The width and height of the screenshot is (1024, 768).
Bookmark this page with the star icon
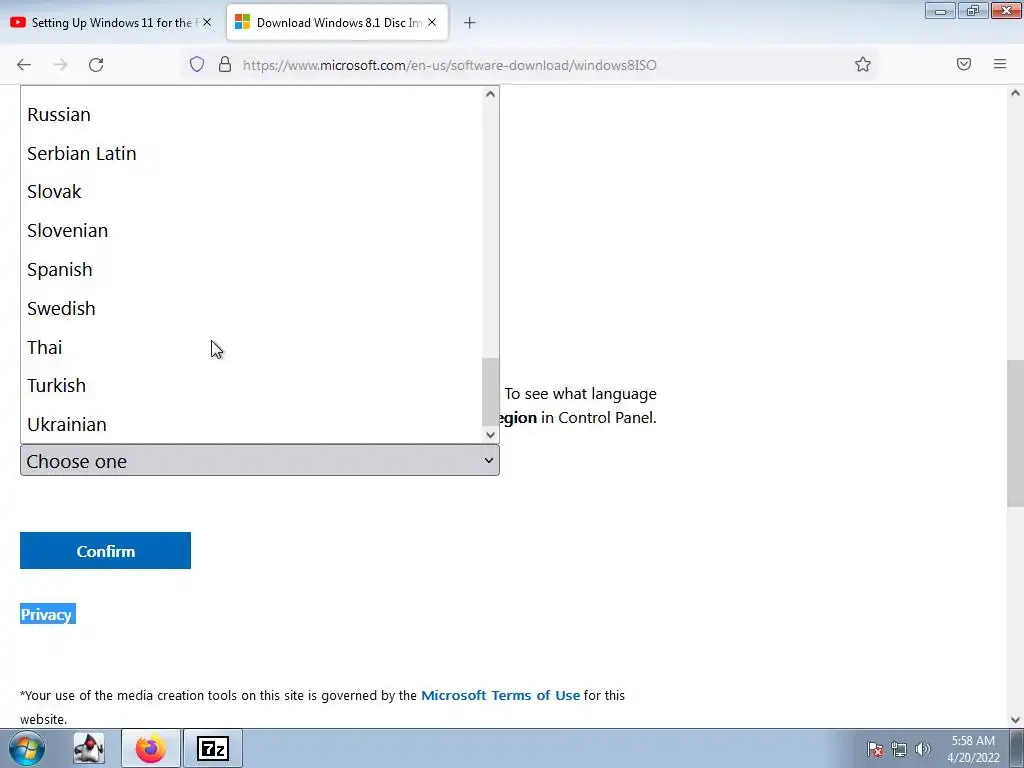coord(863,64)
